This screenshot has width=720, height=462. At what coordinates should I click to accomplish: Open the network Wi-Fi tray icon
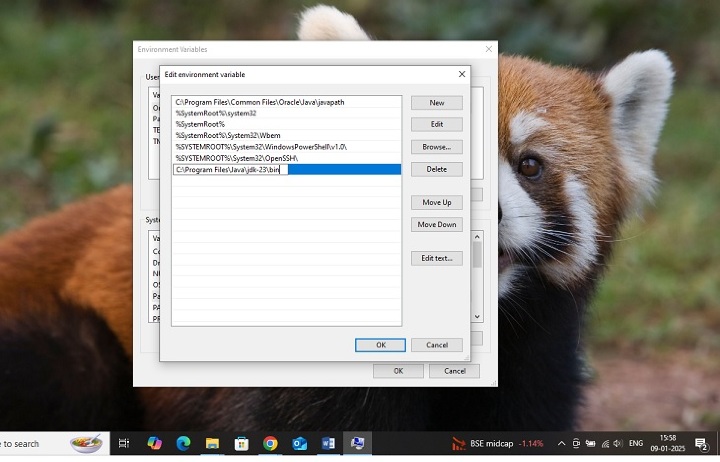point(606,444)
